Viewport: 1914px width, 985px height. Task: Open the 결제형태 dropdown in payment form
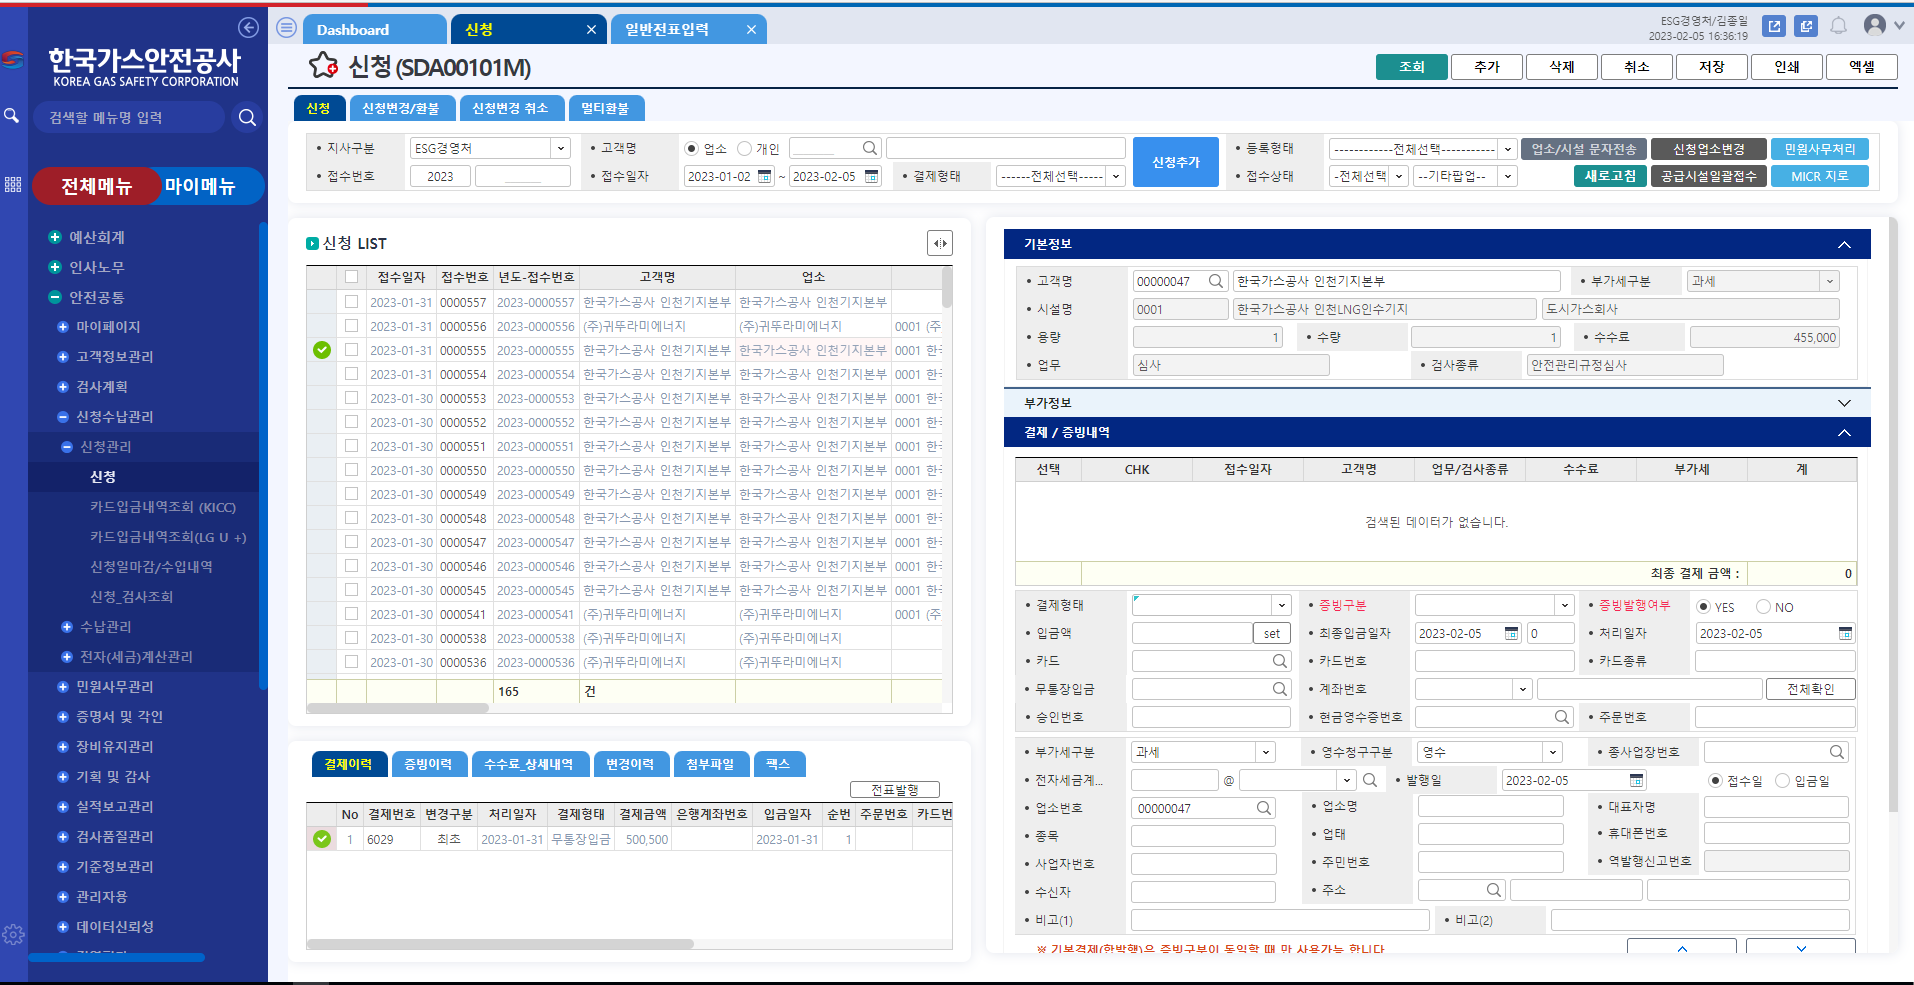click(1281, 605)
